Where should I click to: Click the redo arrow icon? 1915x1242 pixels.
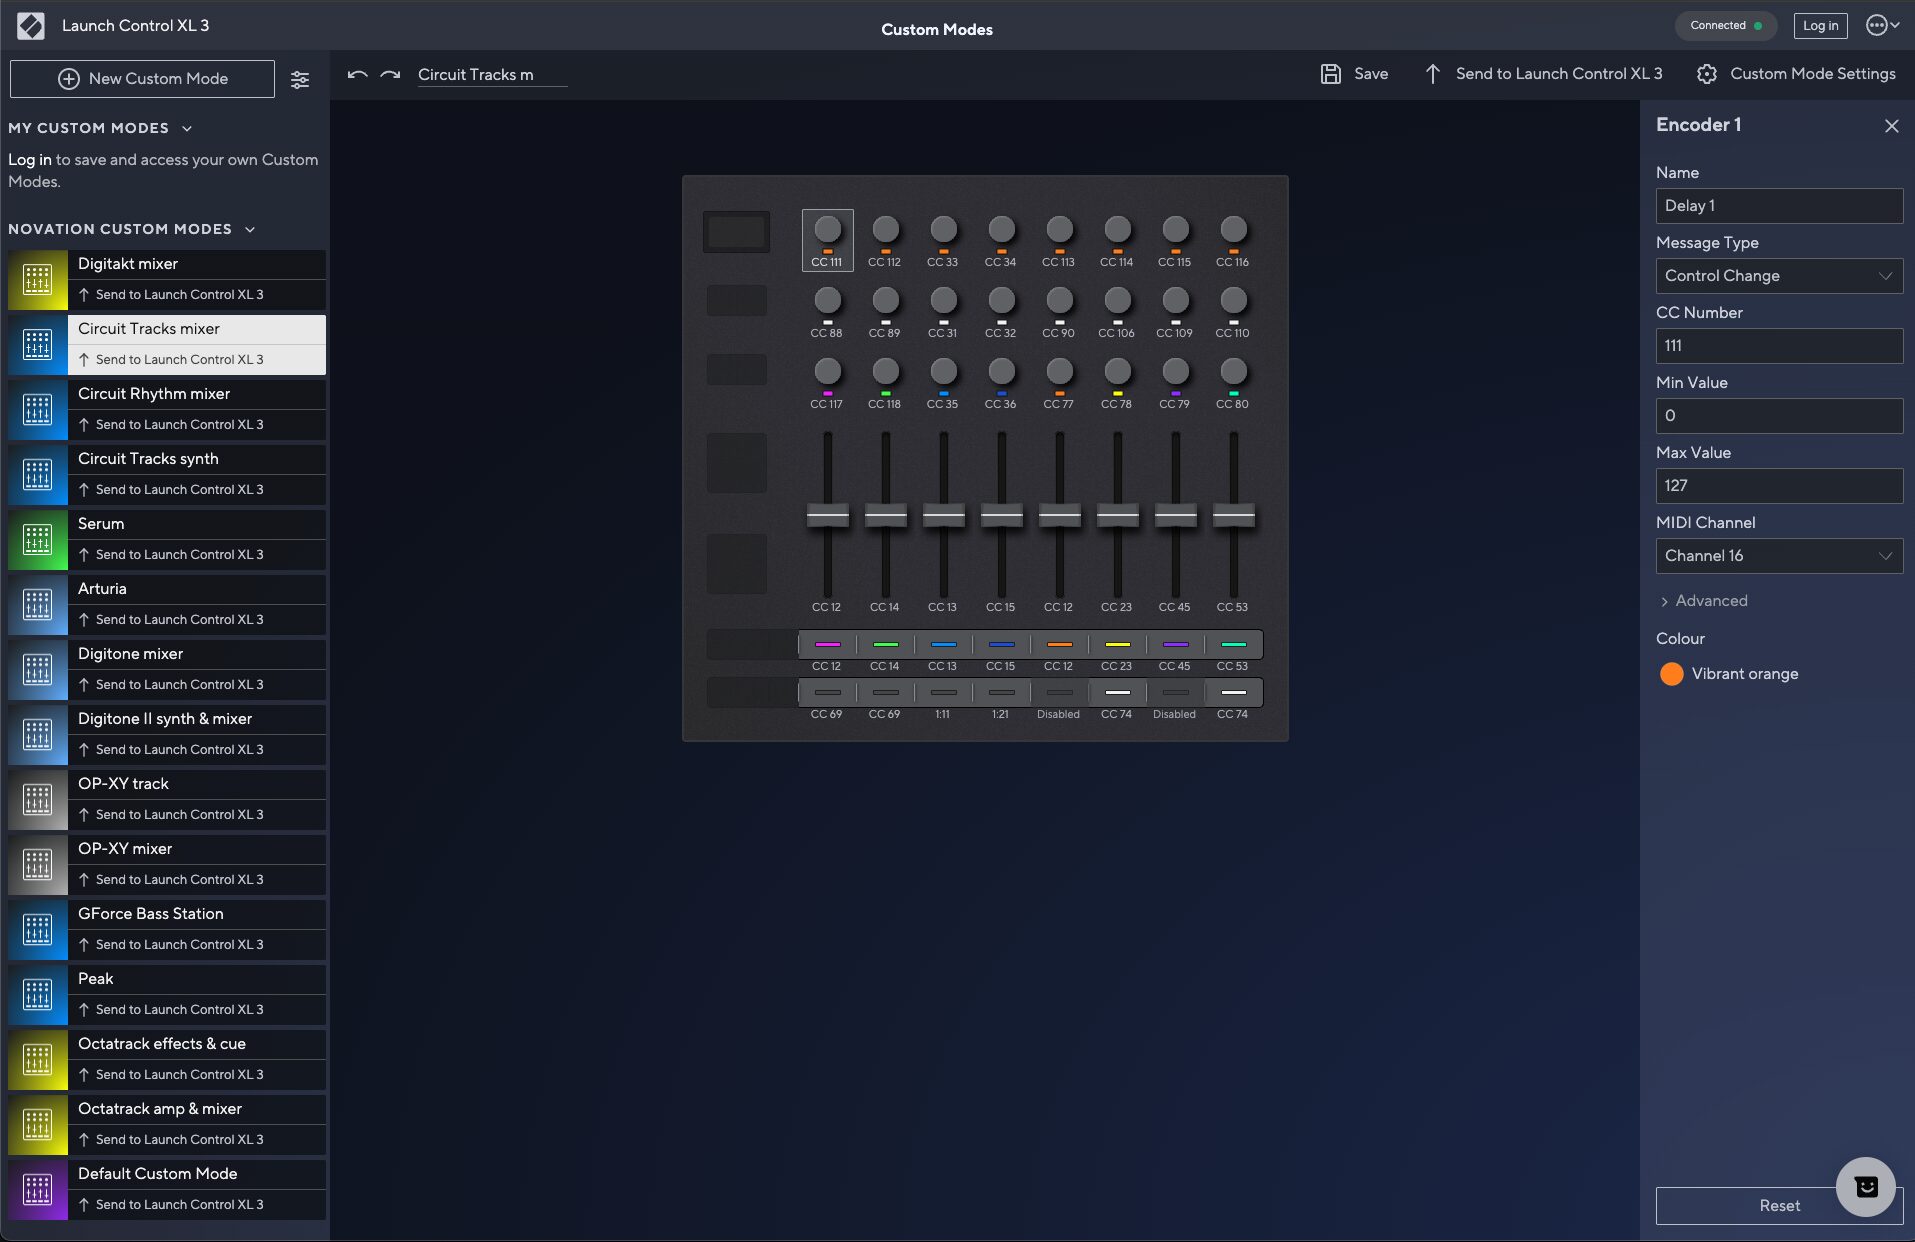[391, 75]
